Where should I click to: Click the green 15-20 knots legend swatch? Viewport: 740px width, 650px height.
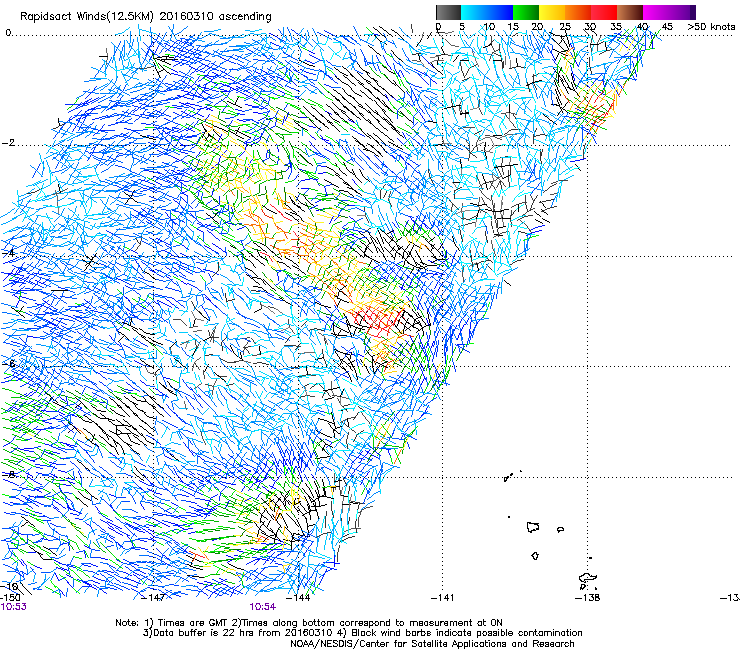coord(526,12)
